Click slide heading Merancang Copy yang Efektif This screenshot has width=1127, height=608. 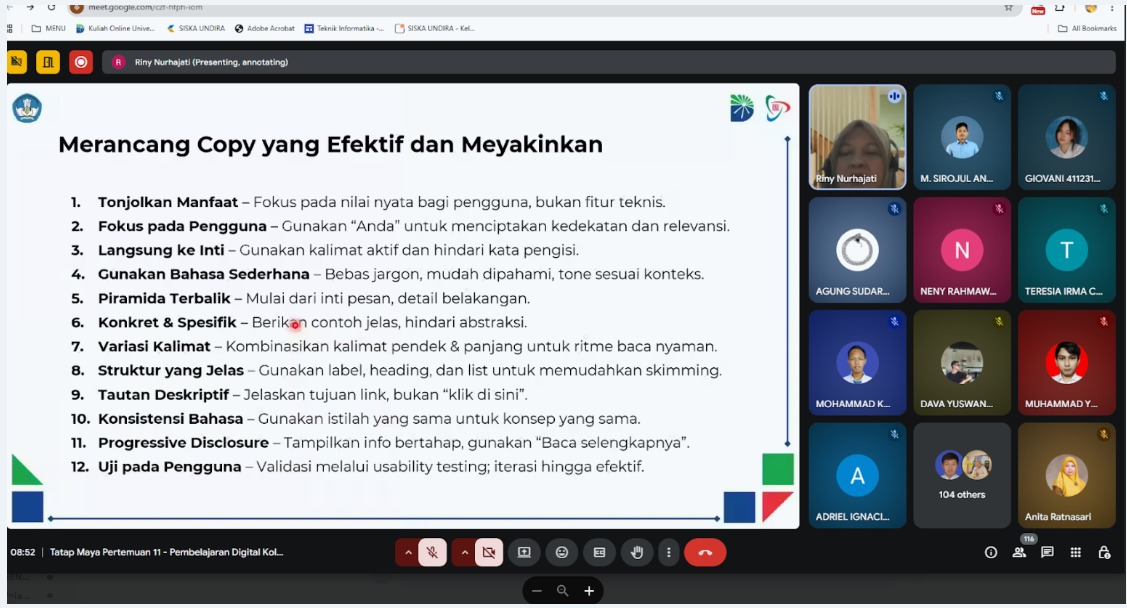coord(331,144)
